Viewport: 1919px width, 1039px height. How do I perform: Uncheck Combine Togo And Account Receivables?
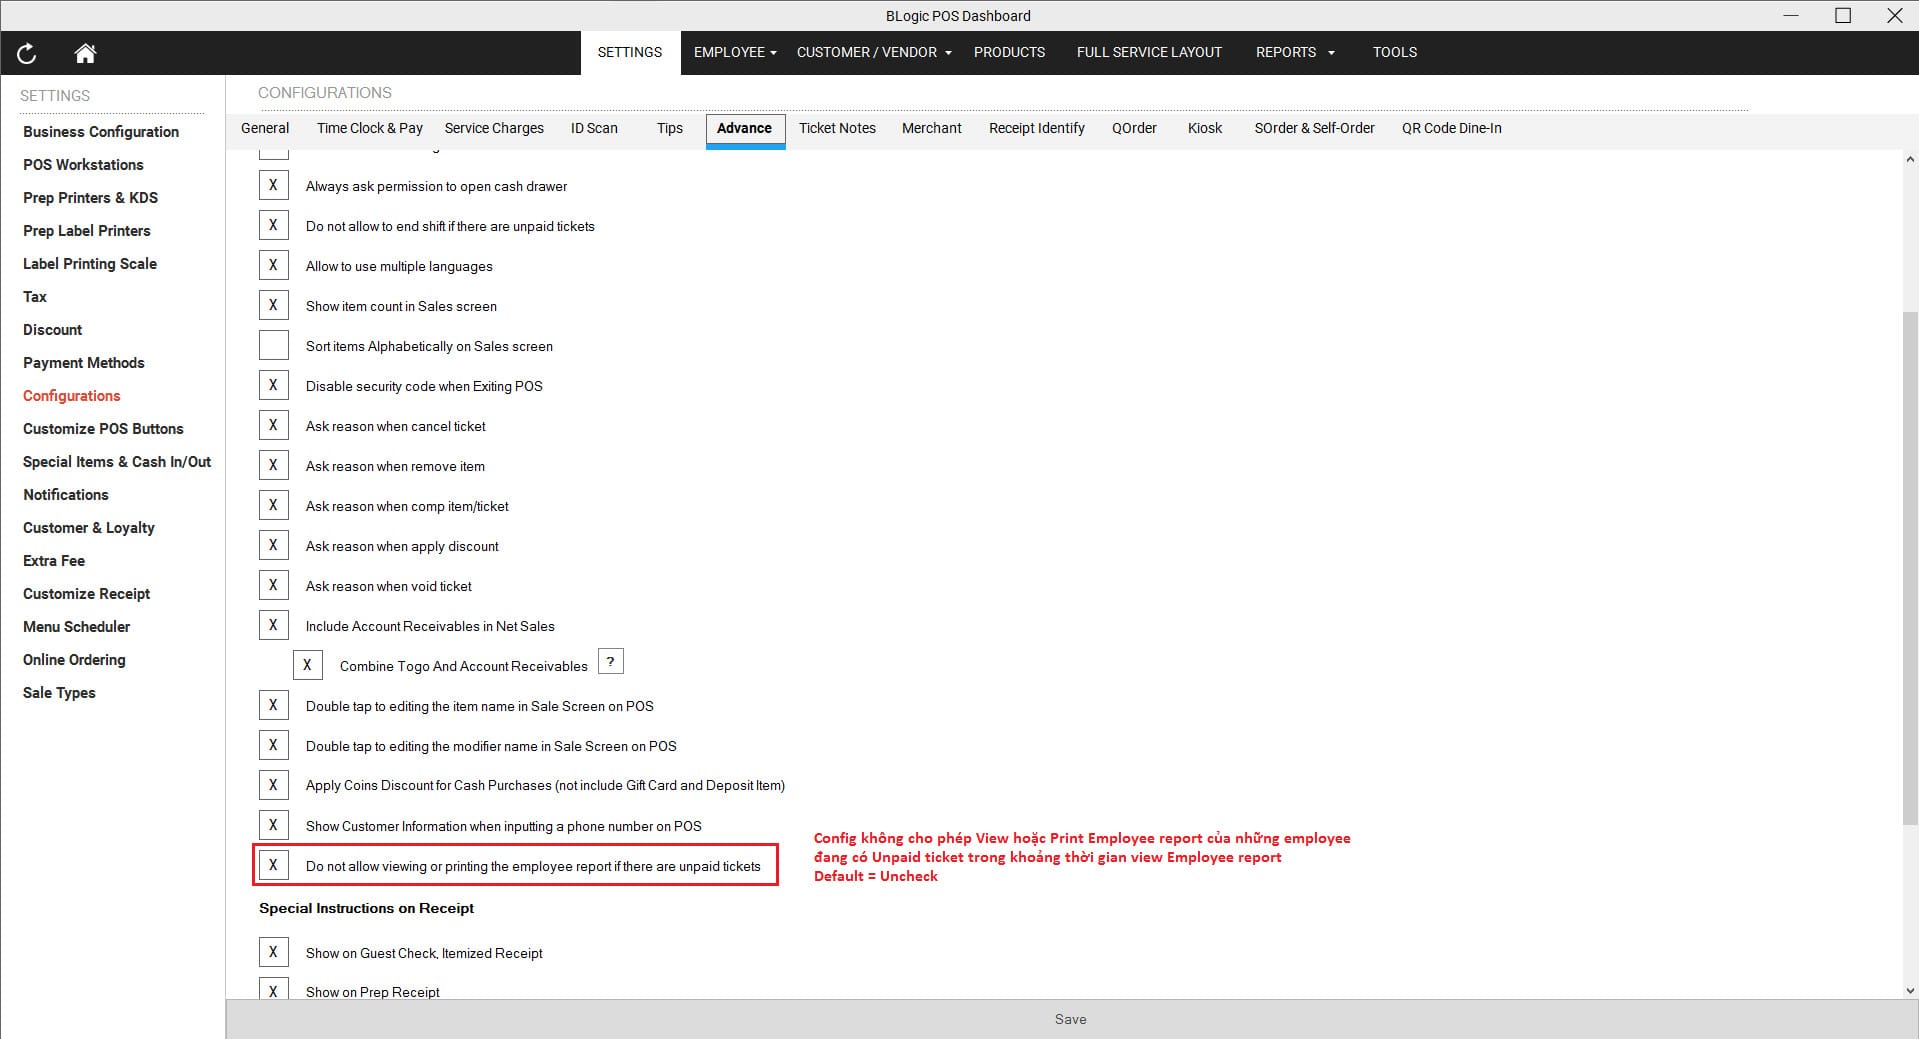tap(307, 665)
